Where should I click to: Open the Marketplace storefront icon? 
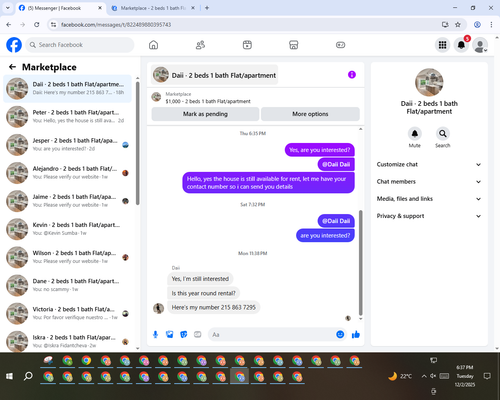tap(294, 45)
